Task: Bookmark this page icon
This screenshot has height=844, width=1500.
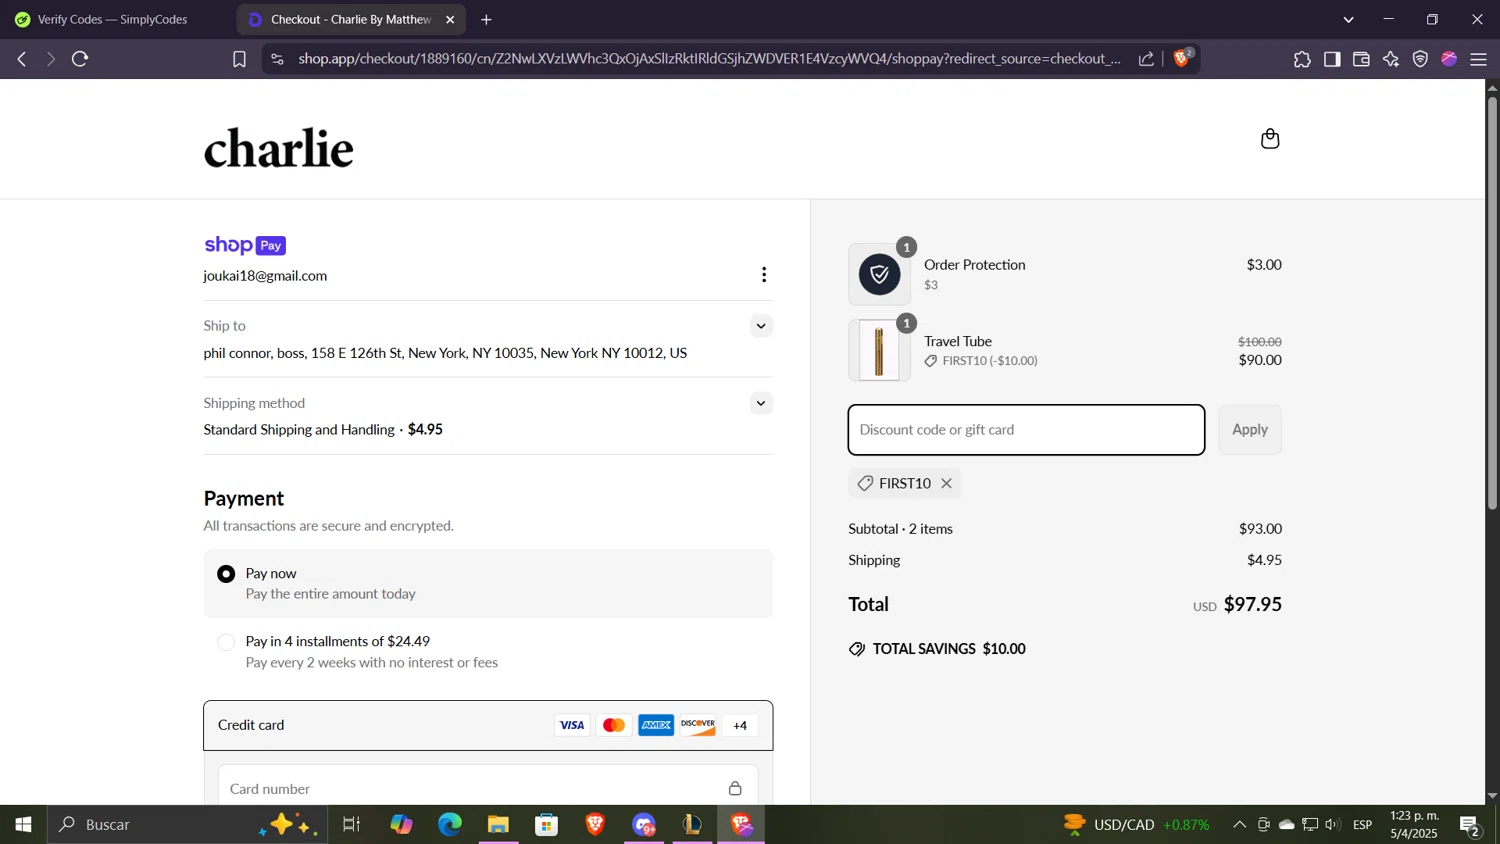Action: (x=239, y=59)
